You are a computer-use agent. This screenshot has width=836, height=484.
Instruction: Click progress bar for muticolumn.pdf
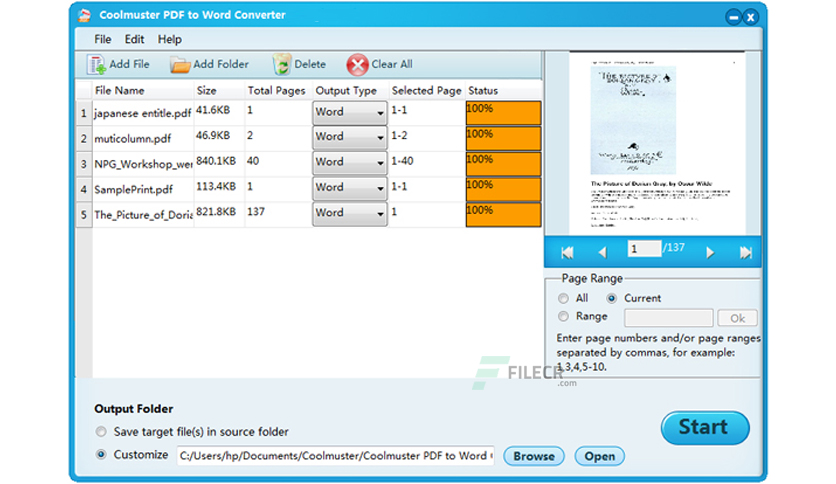[x=503, y=138]
